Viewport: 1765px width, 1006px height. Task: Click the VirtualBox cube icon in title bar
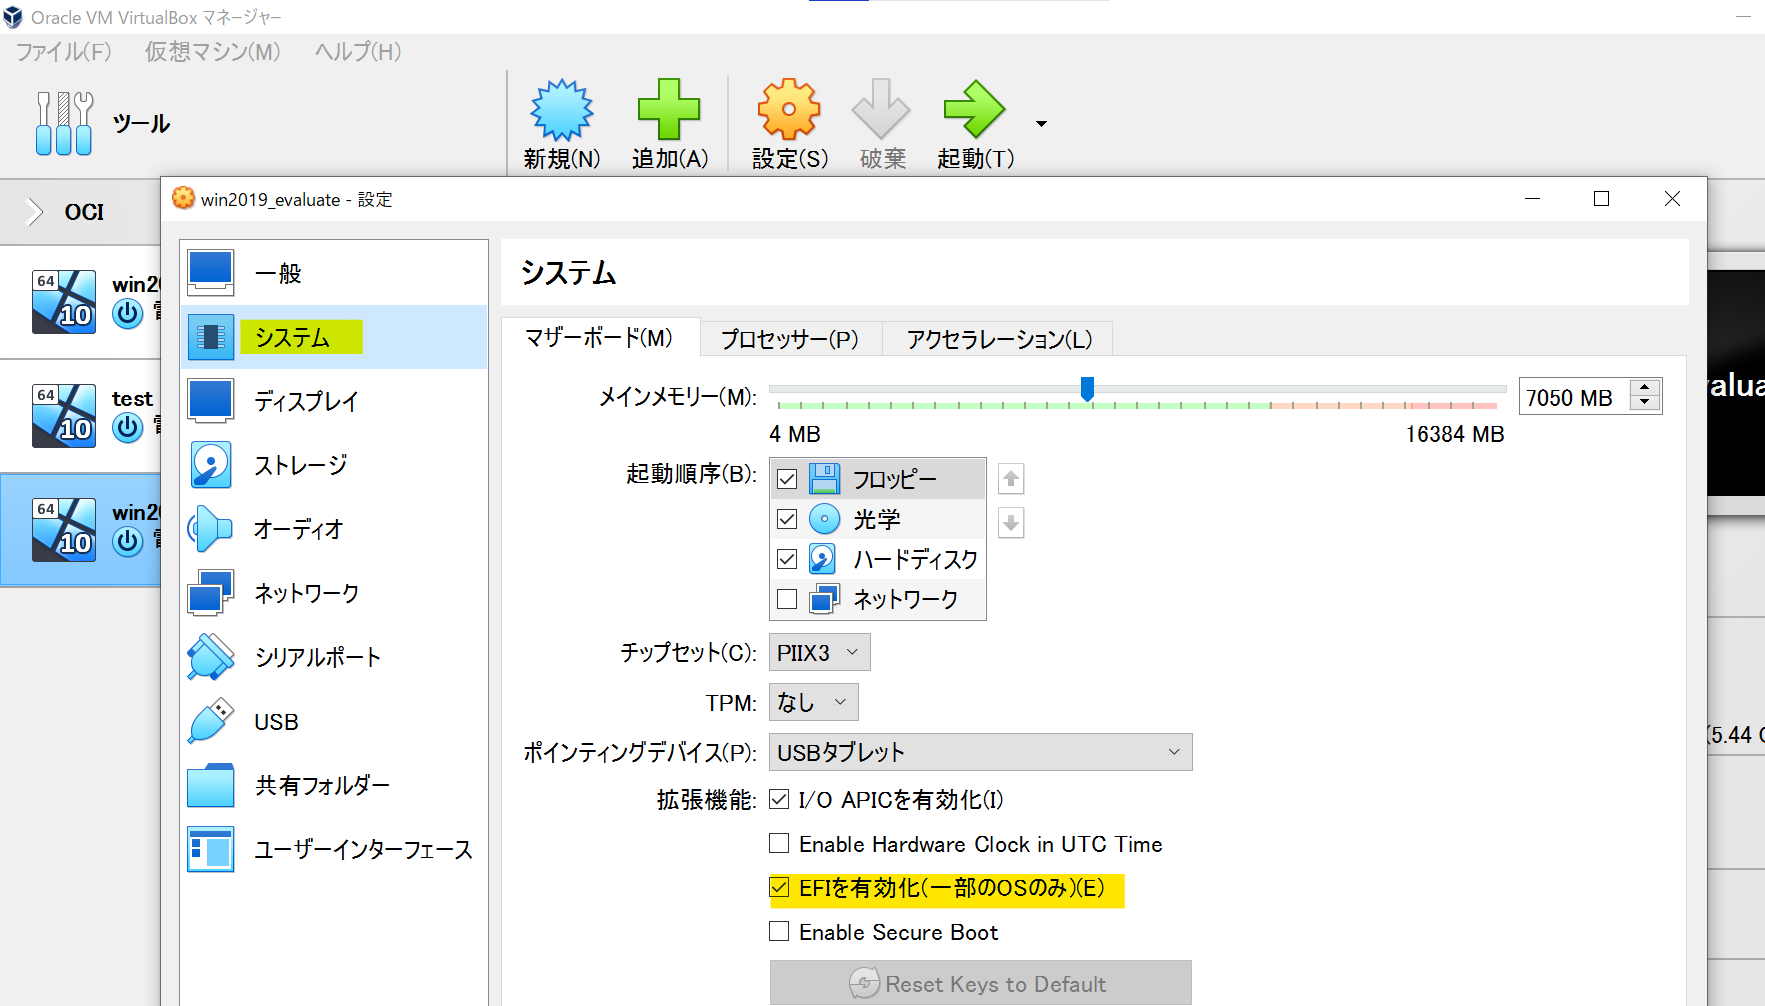click(13, 17)
